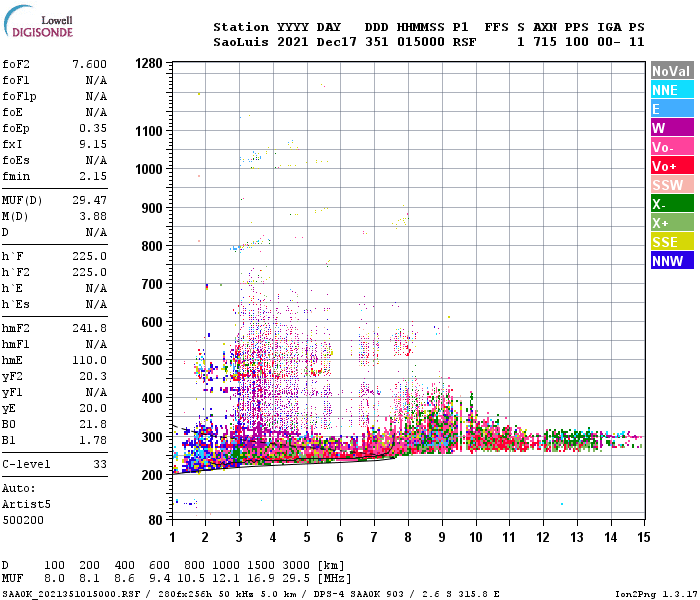Click the h`F value 225.0
This screenshot has height=600, width=700.
[89, 256]
